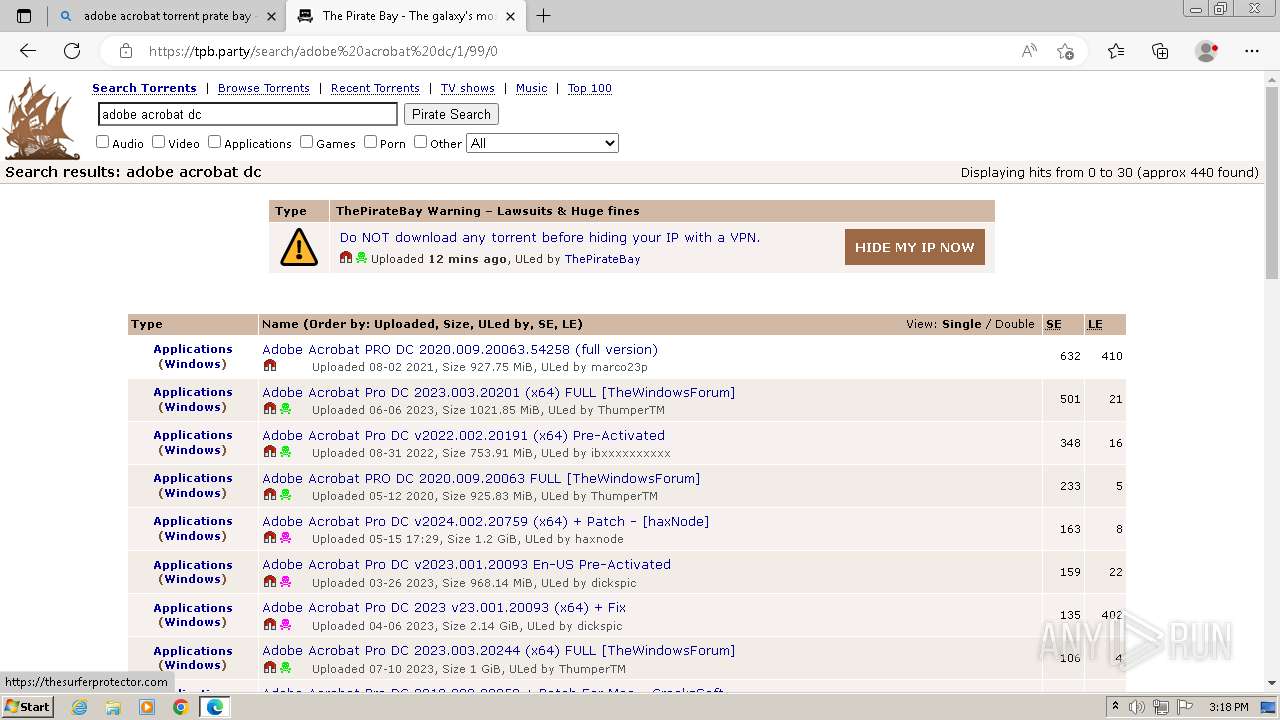Viewport: 1280px width, 720px height.
Task: Click the magnet icon for 2023.003.20201 torrent
Action: point(270,409)
